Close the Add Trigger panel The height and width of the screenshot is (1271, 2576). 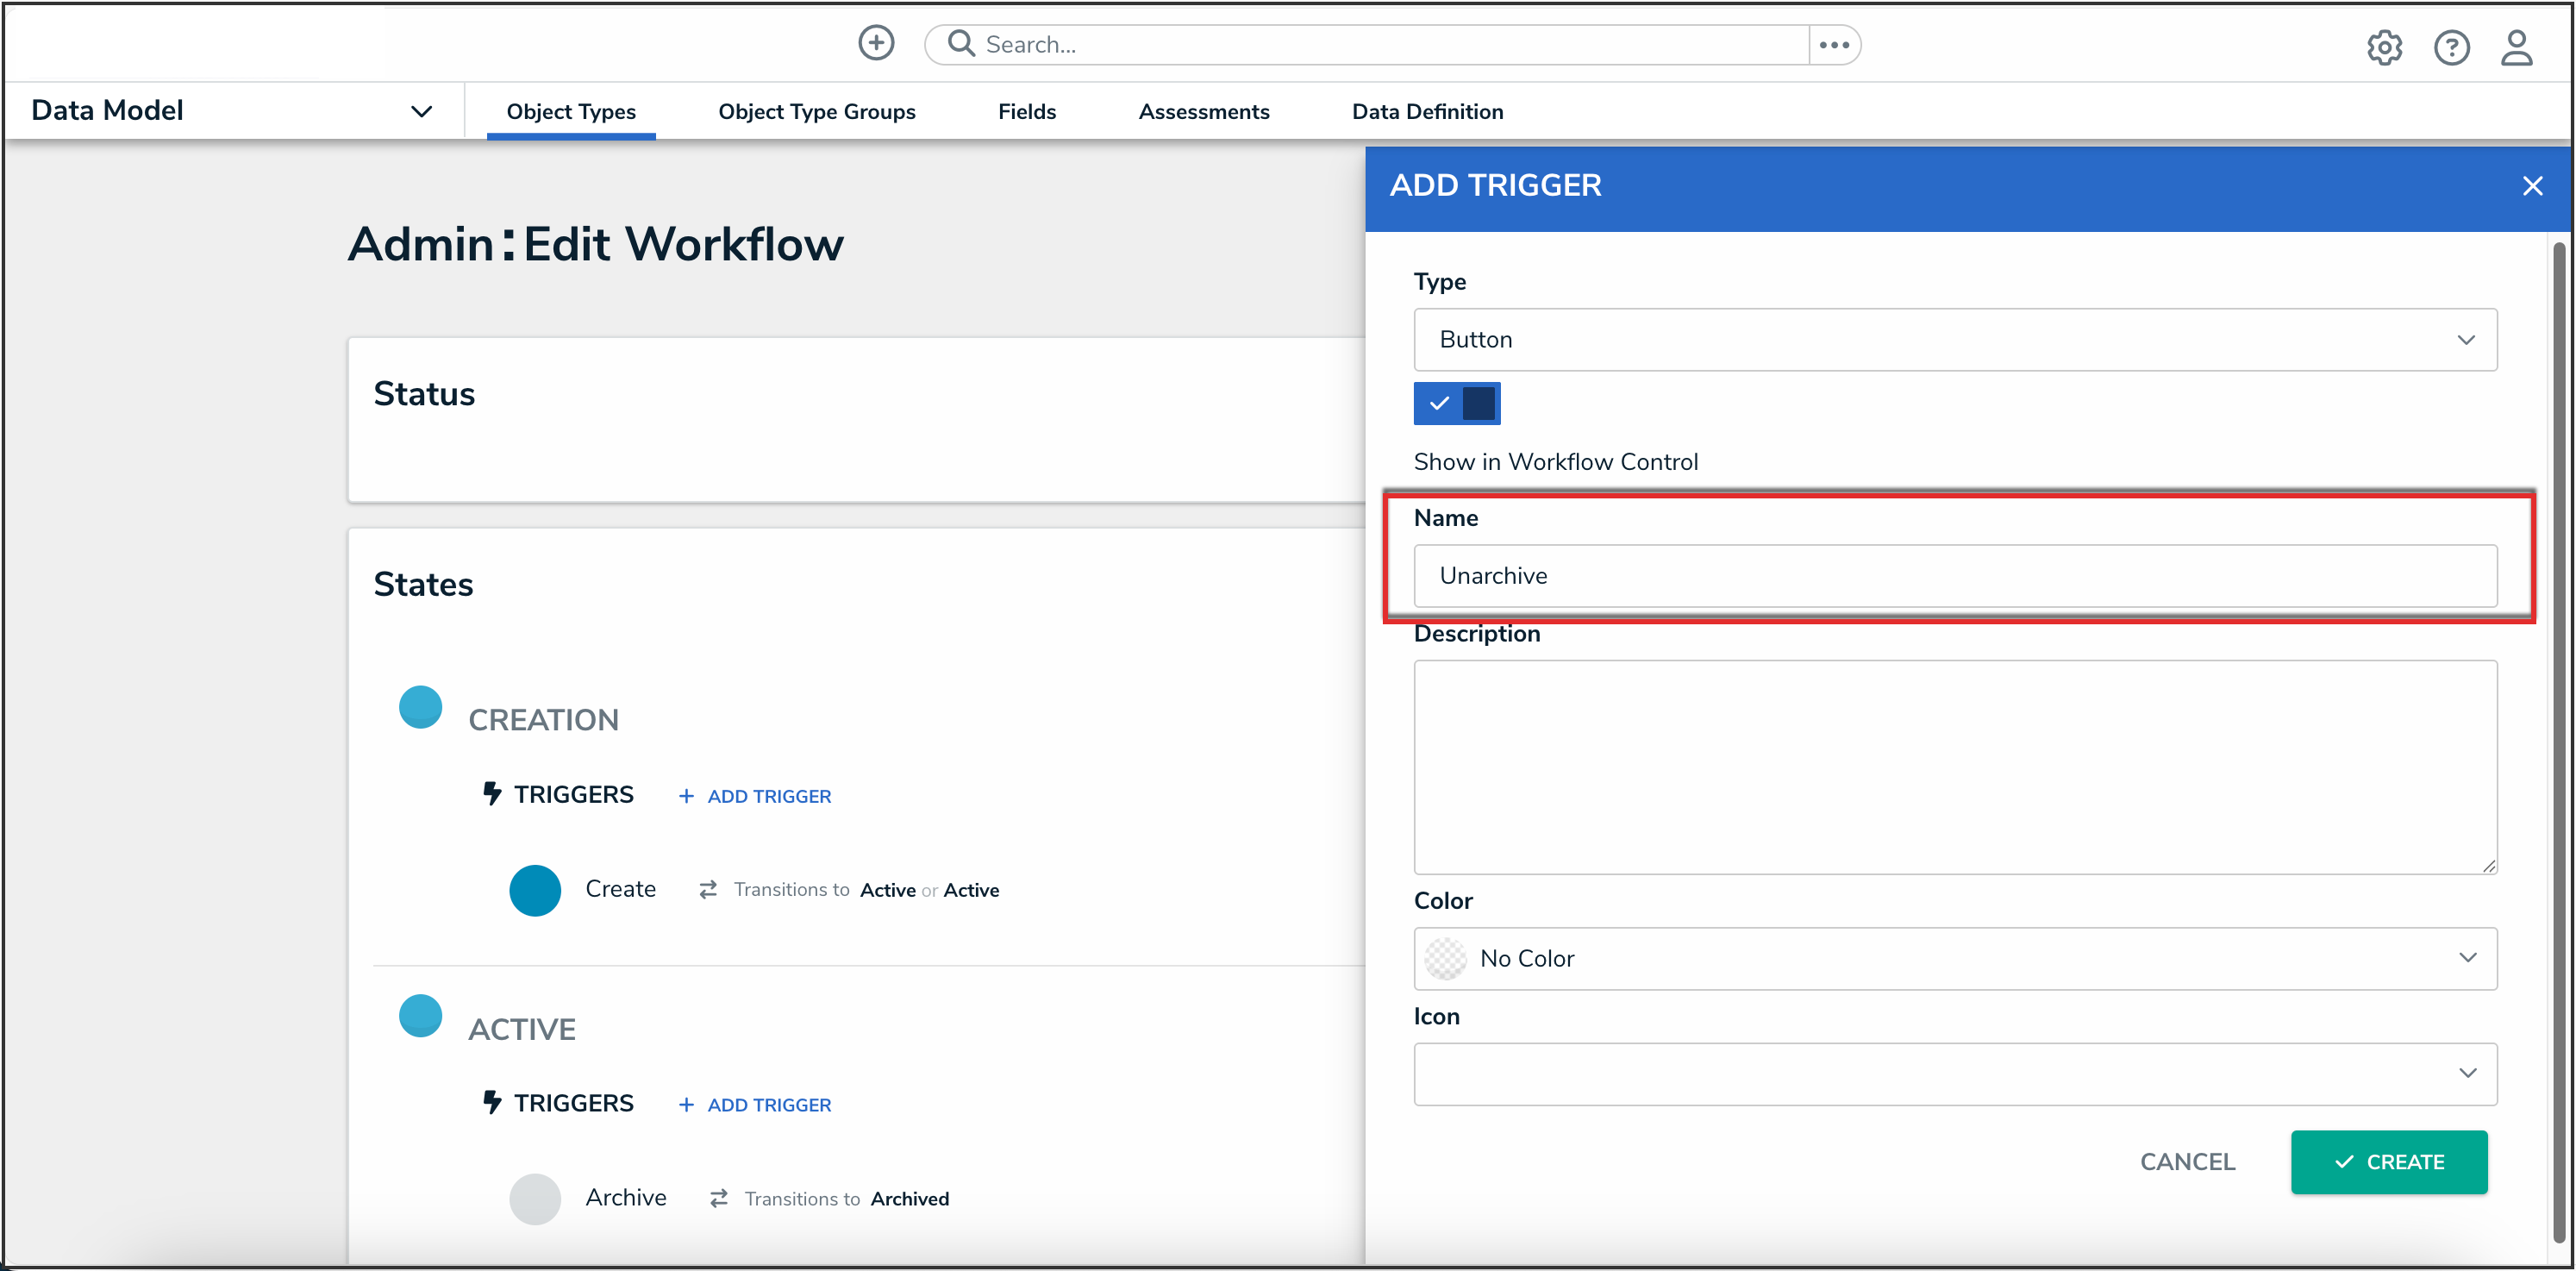[x=2531, y=186]
